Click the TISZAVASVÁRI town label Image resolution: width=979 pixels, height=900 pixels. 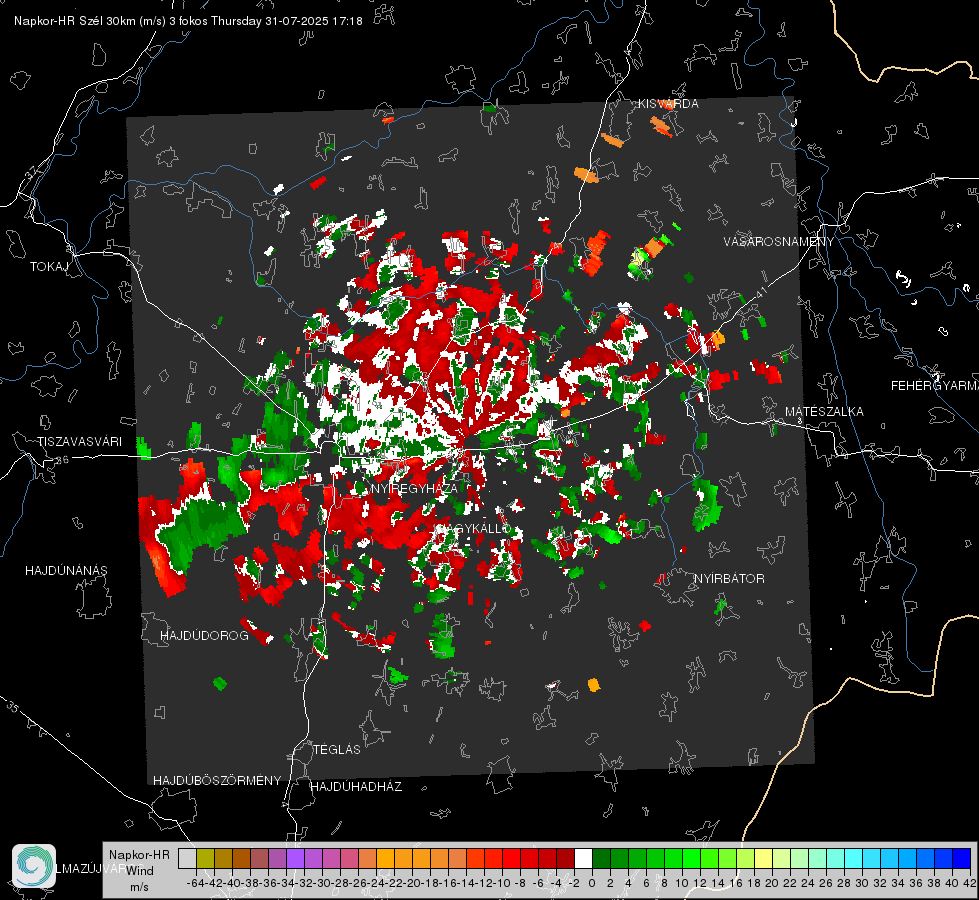tap(79, 442)
